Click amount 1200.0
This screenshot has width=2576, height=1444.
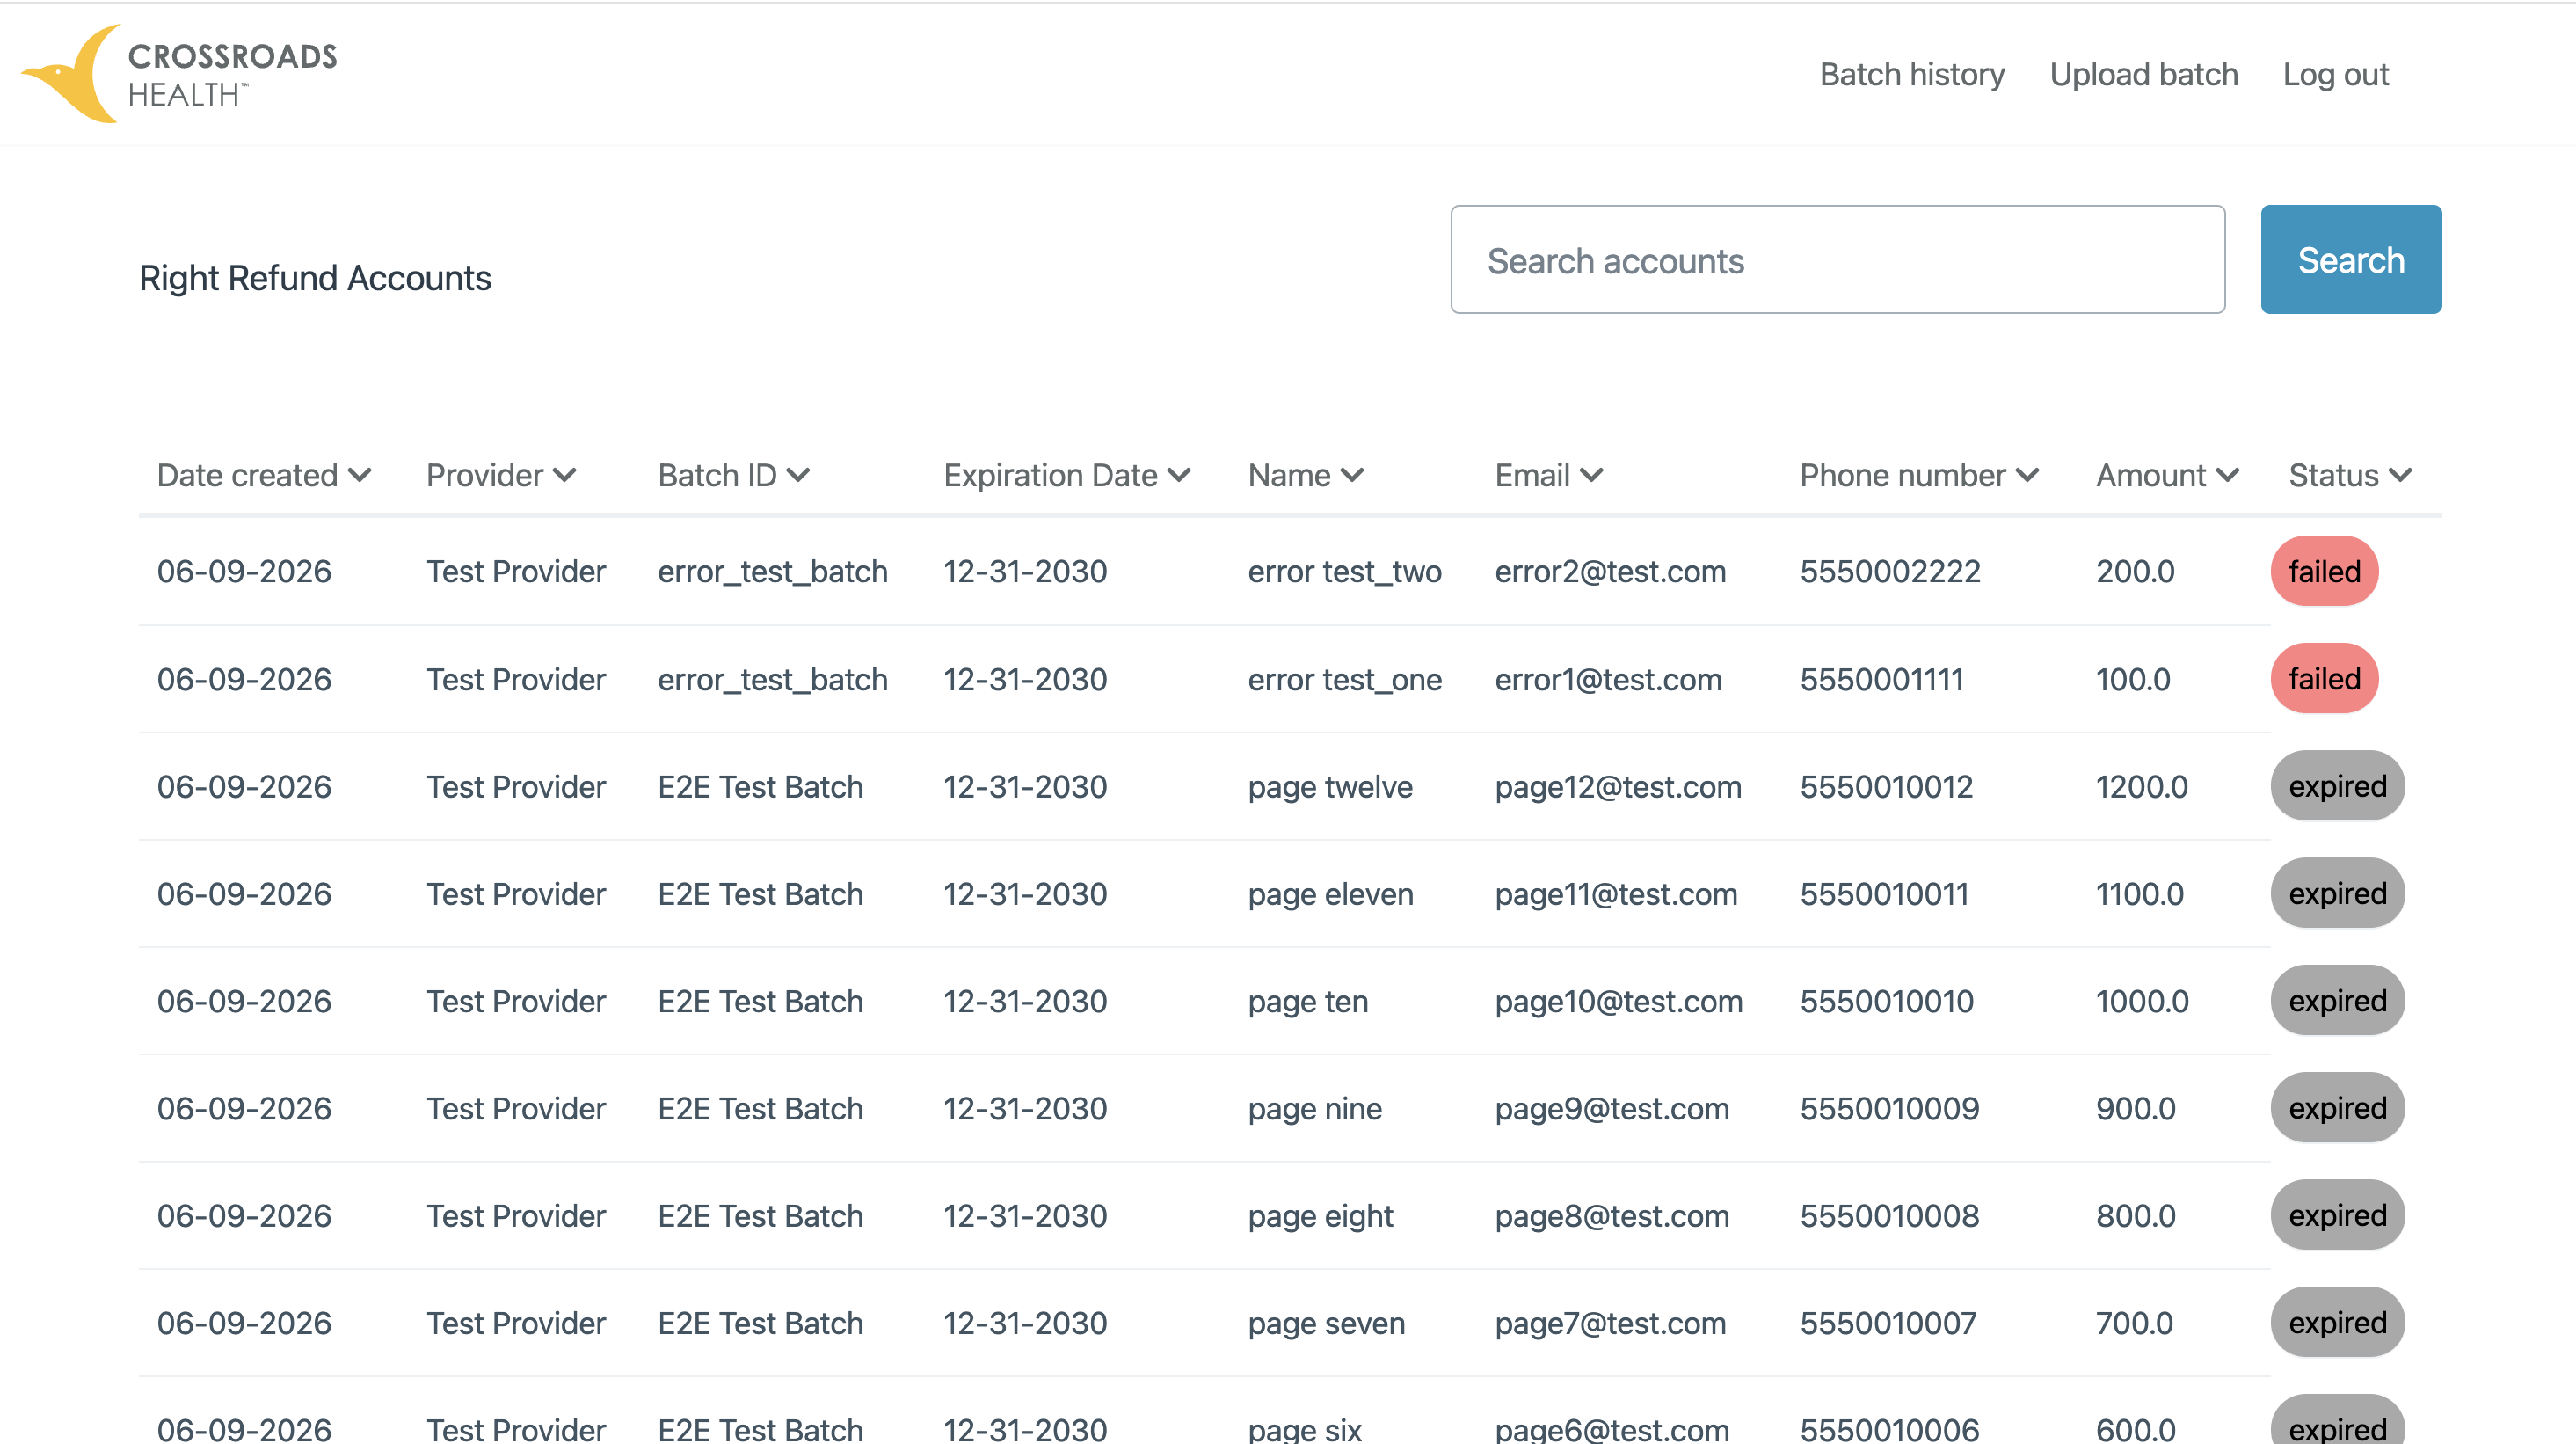point(2142,787)
